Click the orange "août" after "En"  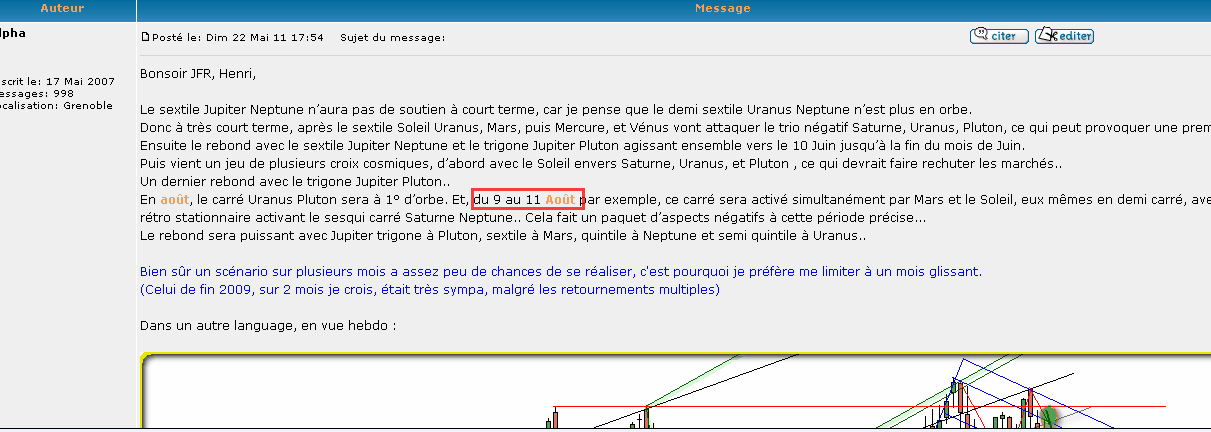click(174, 200)
